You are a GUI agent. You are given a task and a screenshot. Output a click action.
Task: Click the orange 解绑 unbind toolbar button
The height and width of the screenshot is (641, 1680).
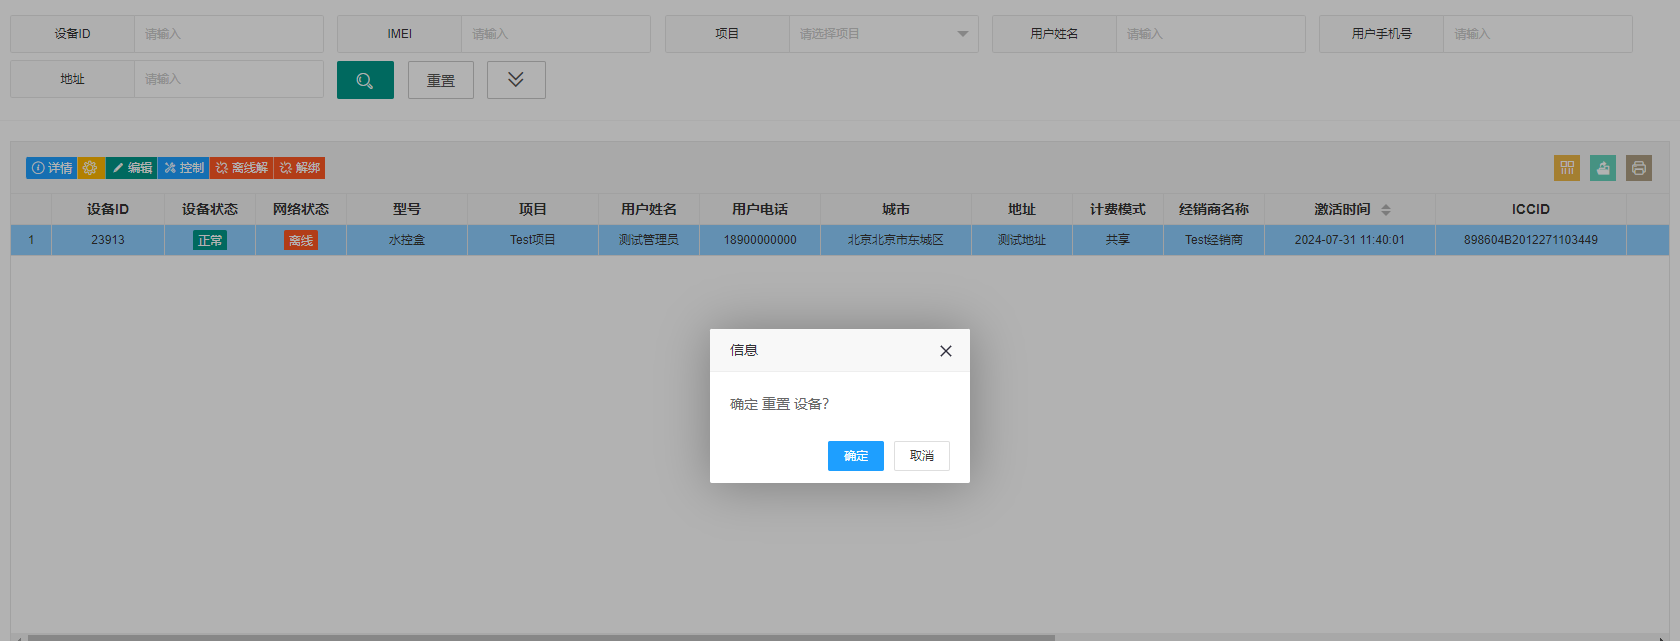[300, 168]
